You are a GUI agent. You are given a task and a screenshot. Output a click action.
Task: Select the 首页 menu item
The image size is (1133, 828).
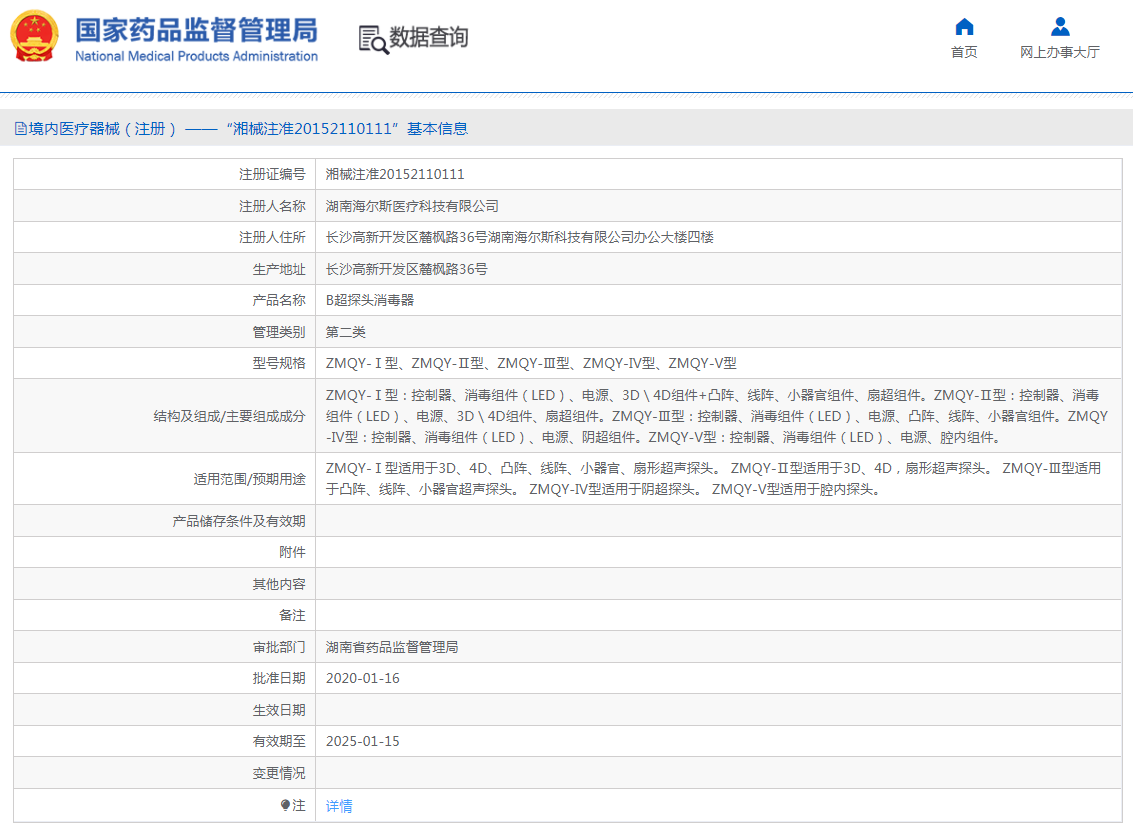click(x=963, y=52)
